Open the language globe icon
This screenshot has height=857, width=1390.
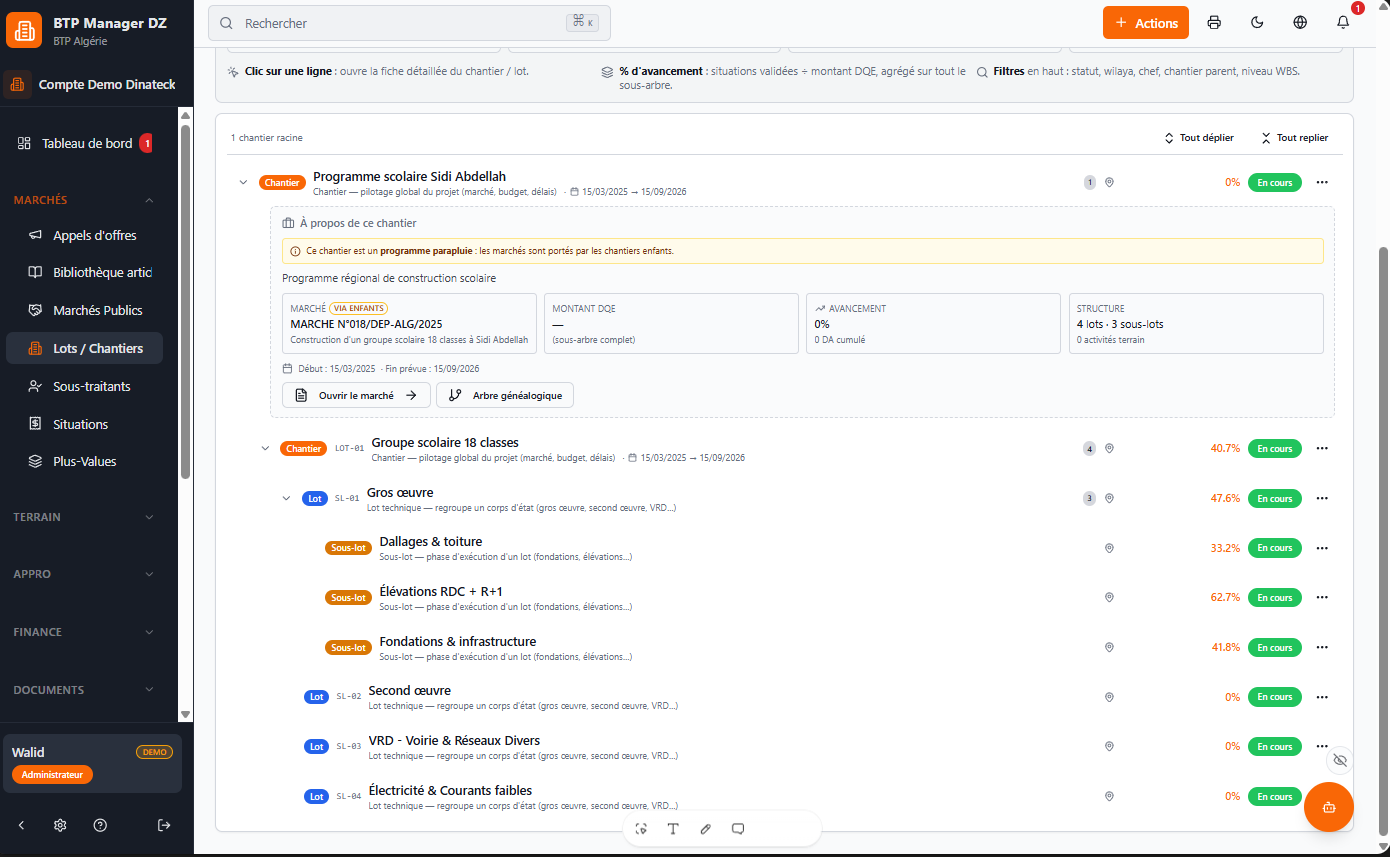[x=1300, y=23]
